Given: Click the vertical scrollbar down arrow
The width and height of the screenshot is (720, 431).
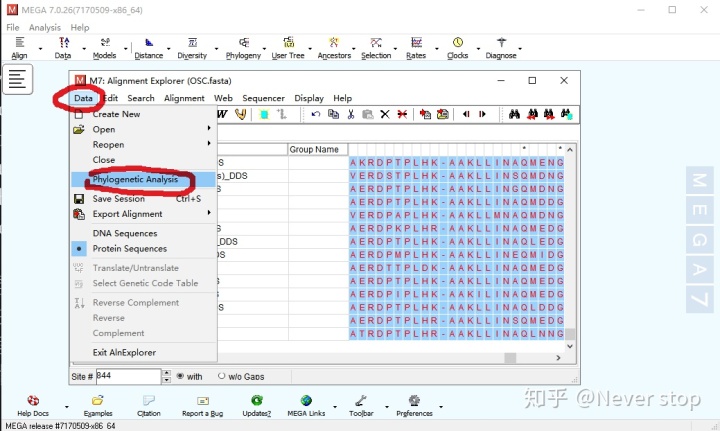Looking at the screenshot, I should tap(570, 347).
